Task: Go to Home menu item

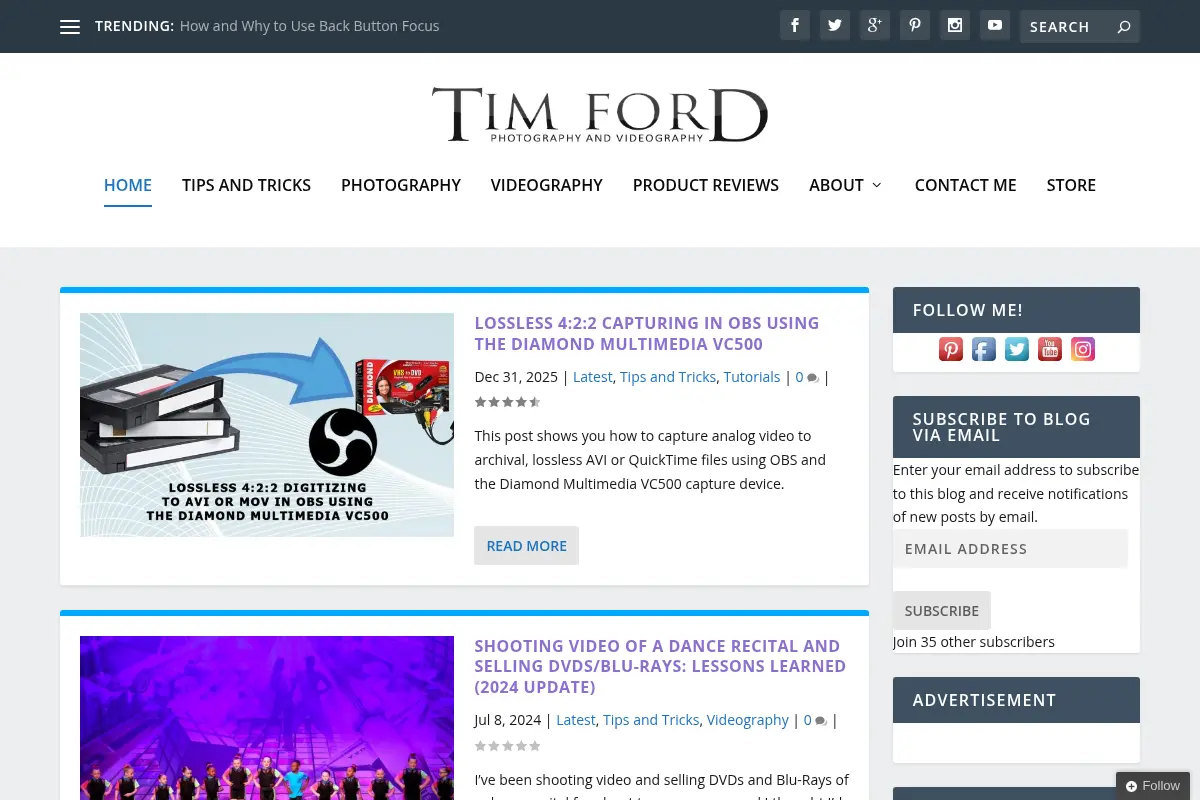Action: pos(128,185)
